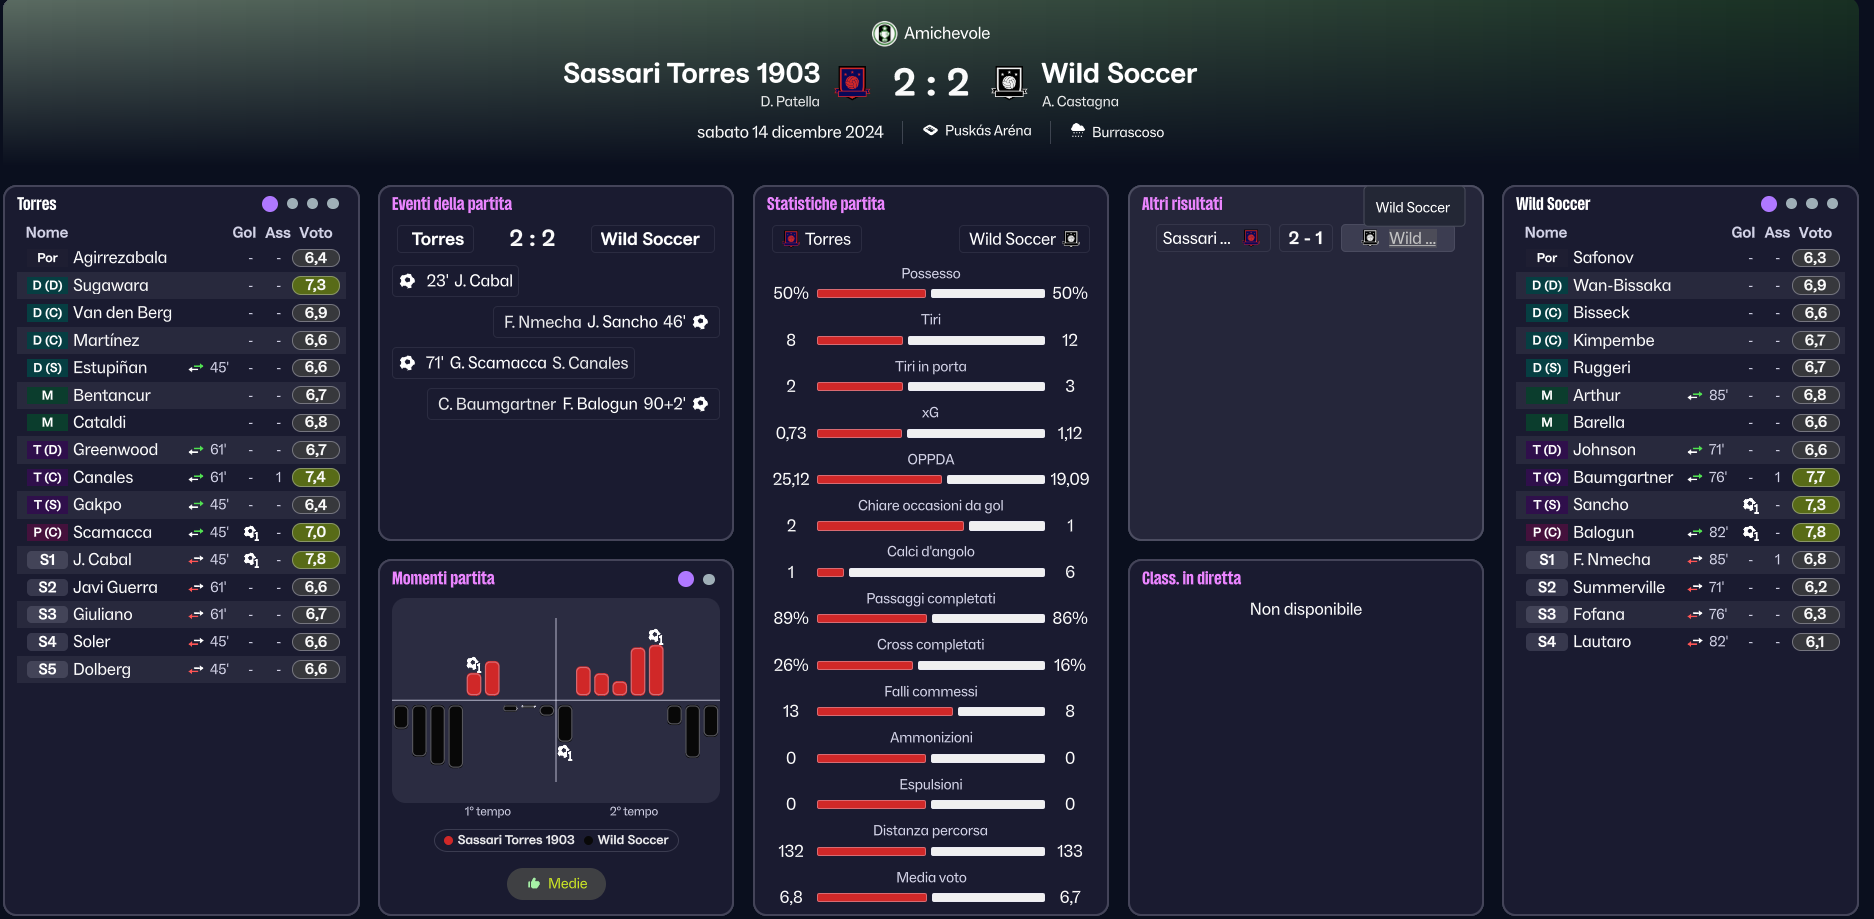Viewport: 1874px width, 919px height.
Task: Open the Altri risultati panel header
Action: click(1182, 204)
